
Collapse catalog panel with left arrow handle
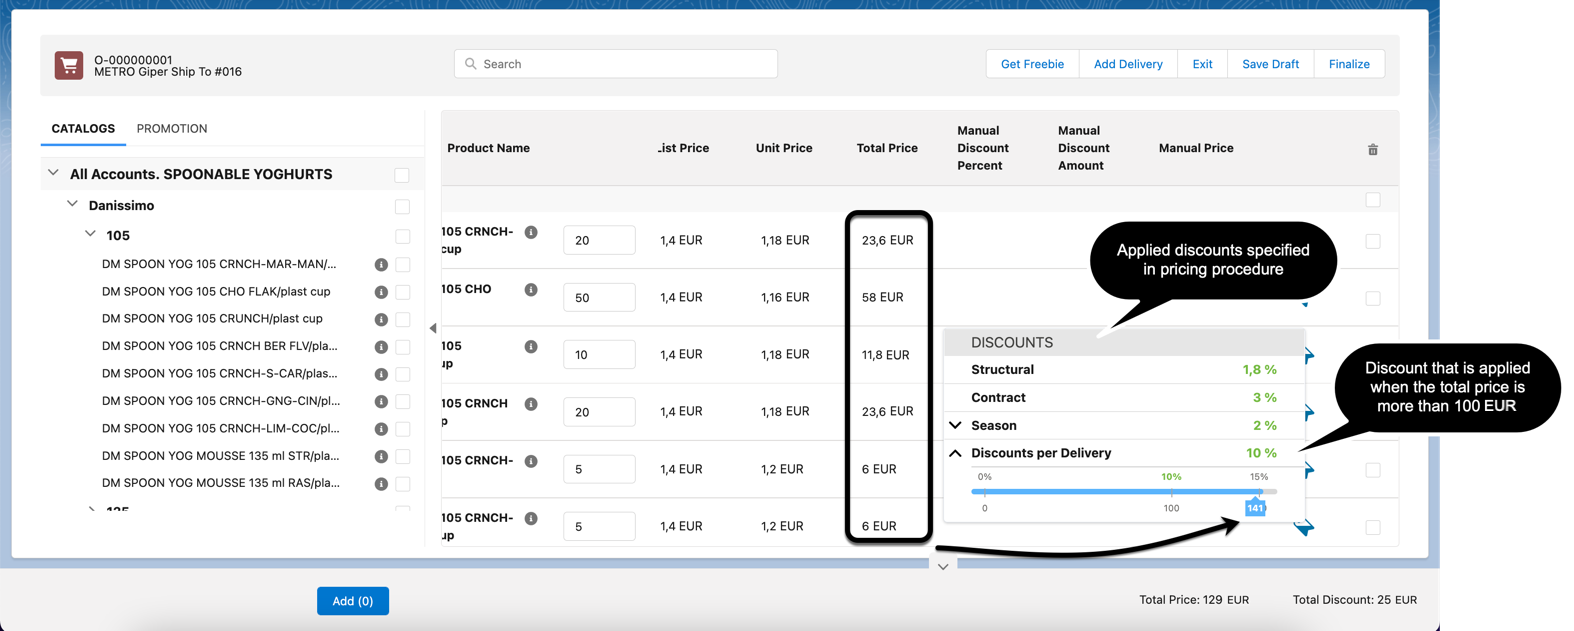(x=432, y=328)
